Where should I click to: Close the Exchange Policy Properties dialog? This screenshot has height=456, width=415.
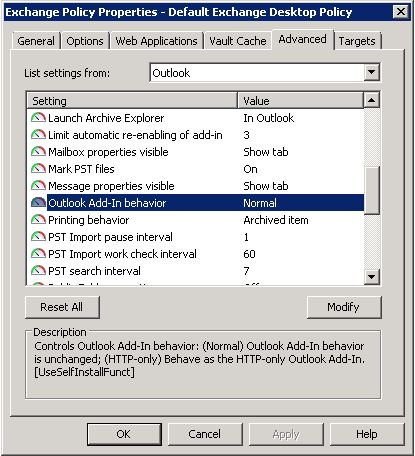[401, 12]
